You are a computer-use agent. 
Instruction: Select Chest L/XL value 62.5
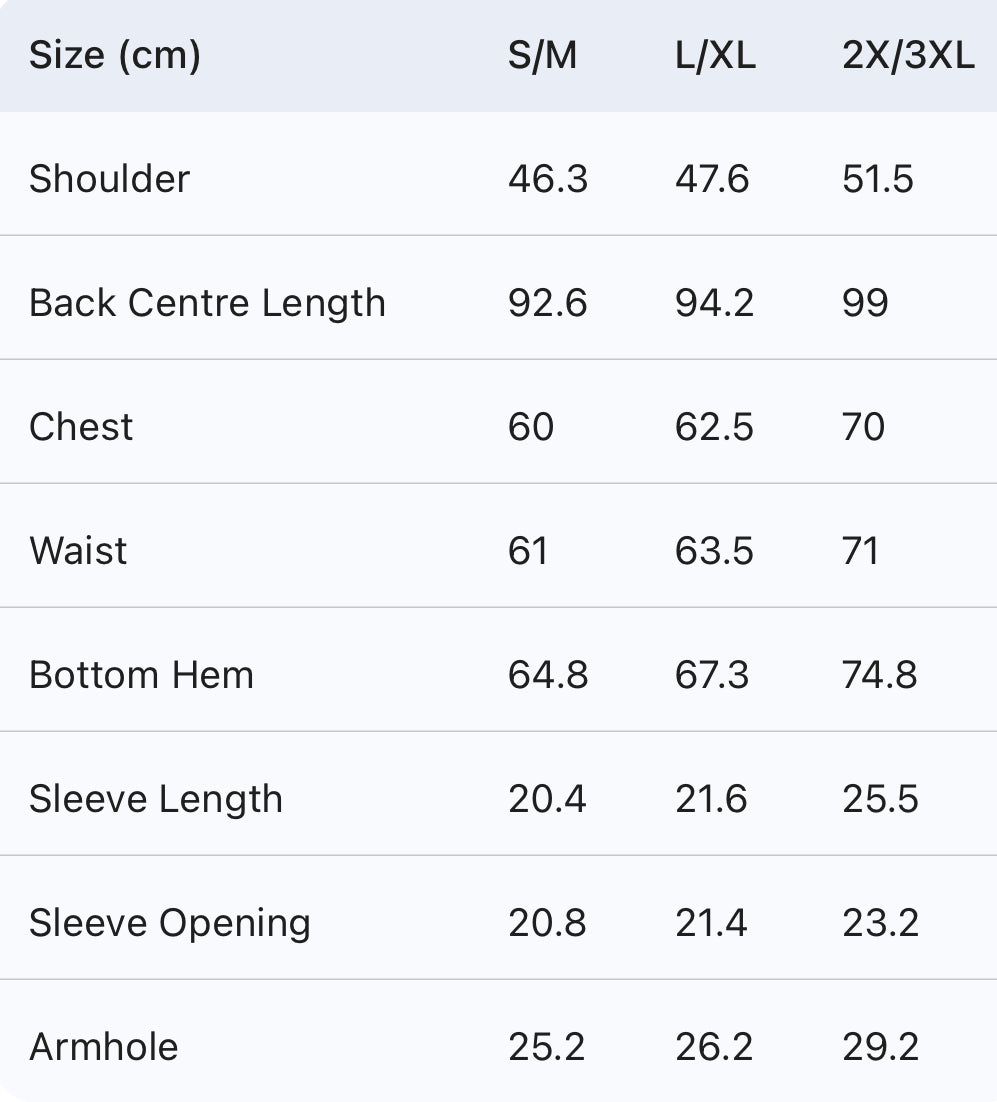tap(714, 427)
